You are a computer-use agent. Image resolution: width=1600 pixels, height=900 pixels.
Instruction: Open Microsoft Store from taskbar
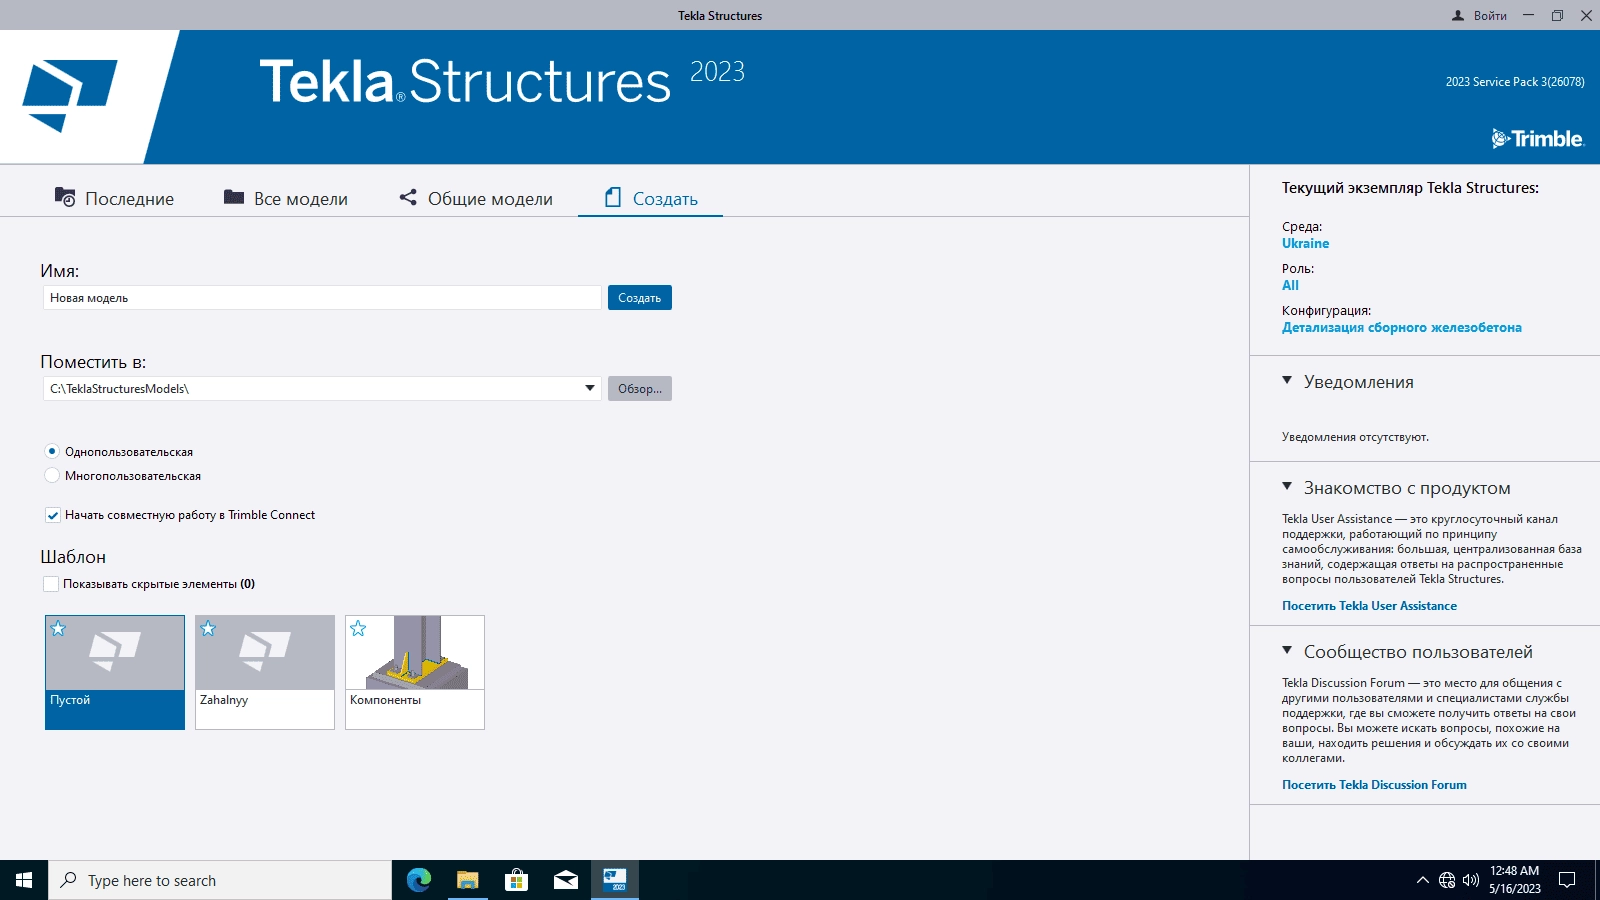point(516,880)
